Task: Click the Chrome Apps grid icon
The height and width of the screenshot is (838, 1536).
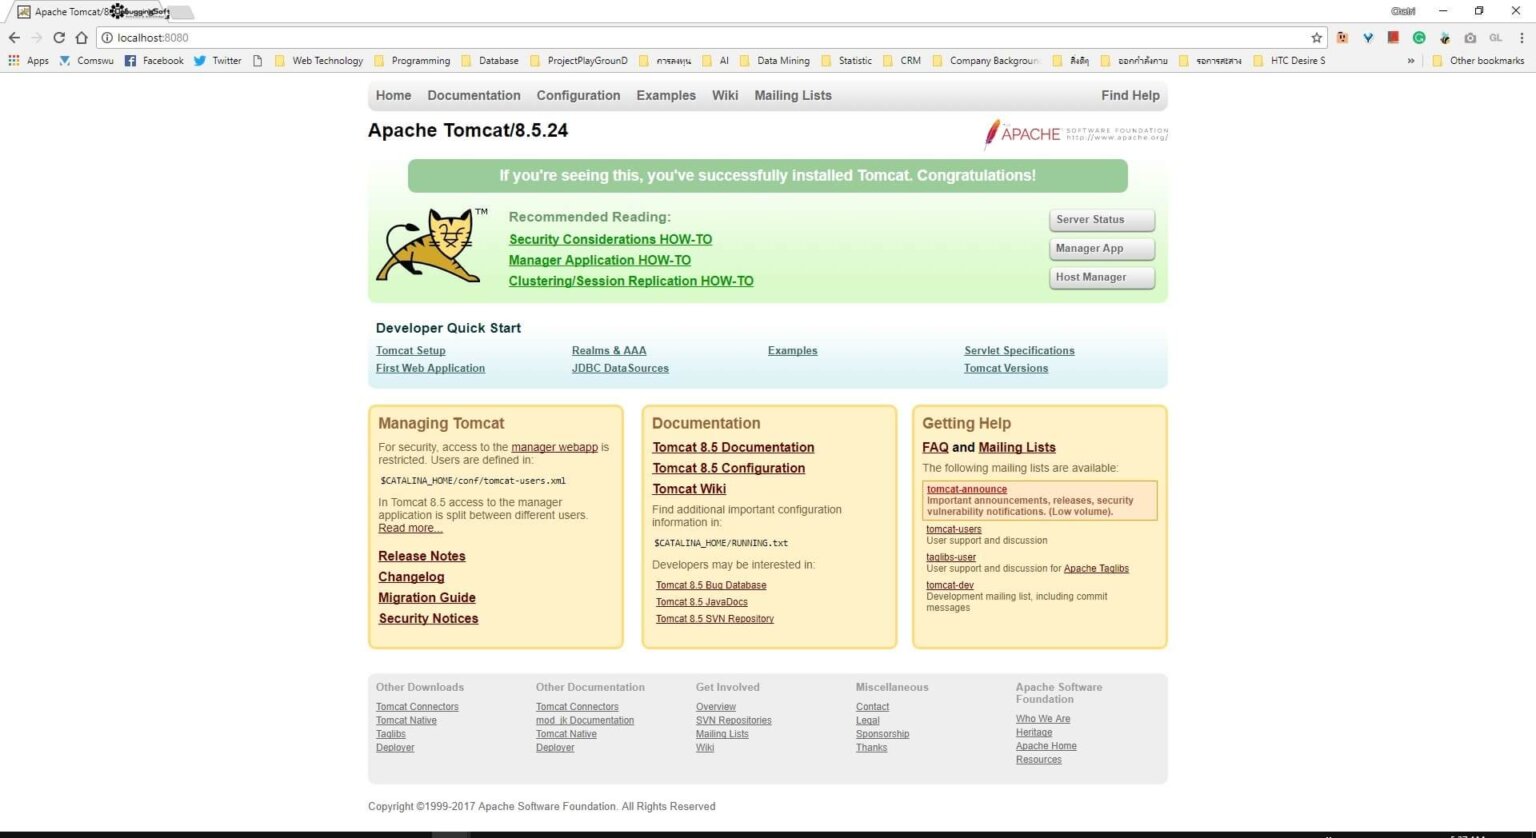Action: (x=13, y=60)
